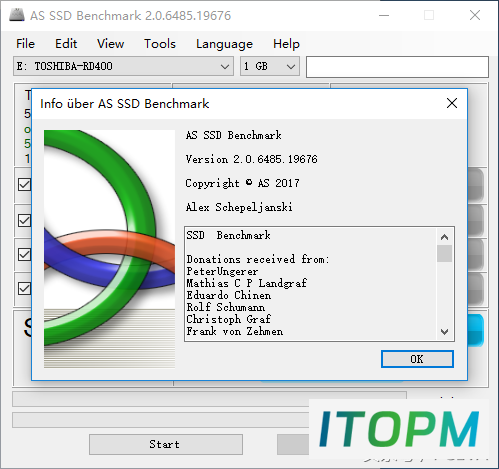Click the donations list scroll down arrow
The width and height of the screenshot is (499, 469).
click(444, 332)
